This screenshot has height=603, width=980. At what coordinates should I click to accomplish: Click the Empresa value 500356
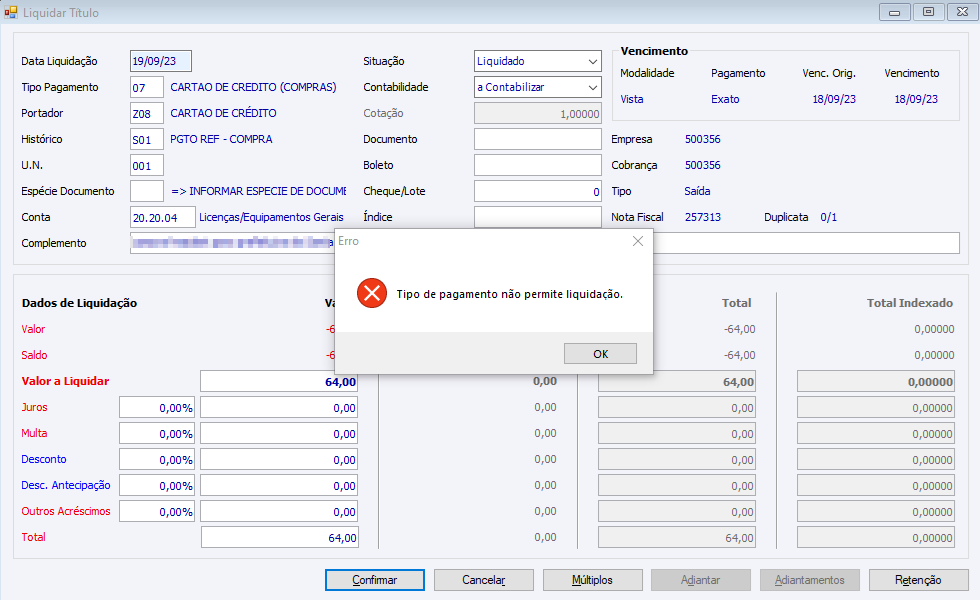tap(702, 139)
